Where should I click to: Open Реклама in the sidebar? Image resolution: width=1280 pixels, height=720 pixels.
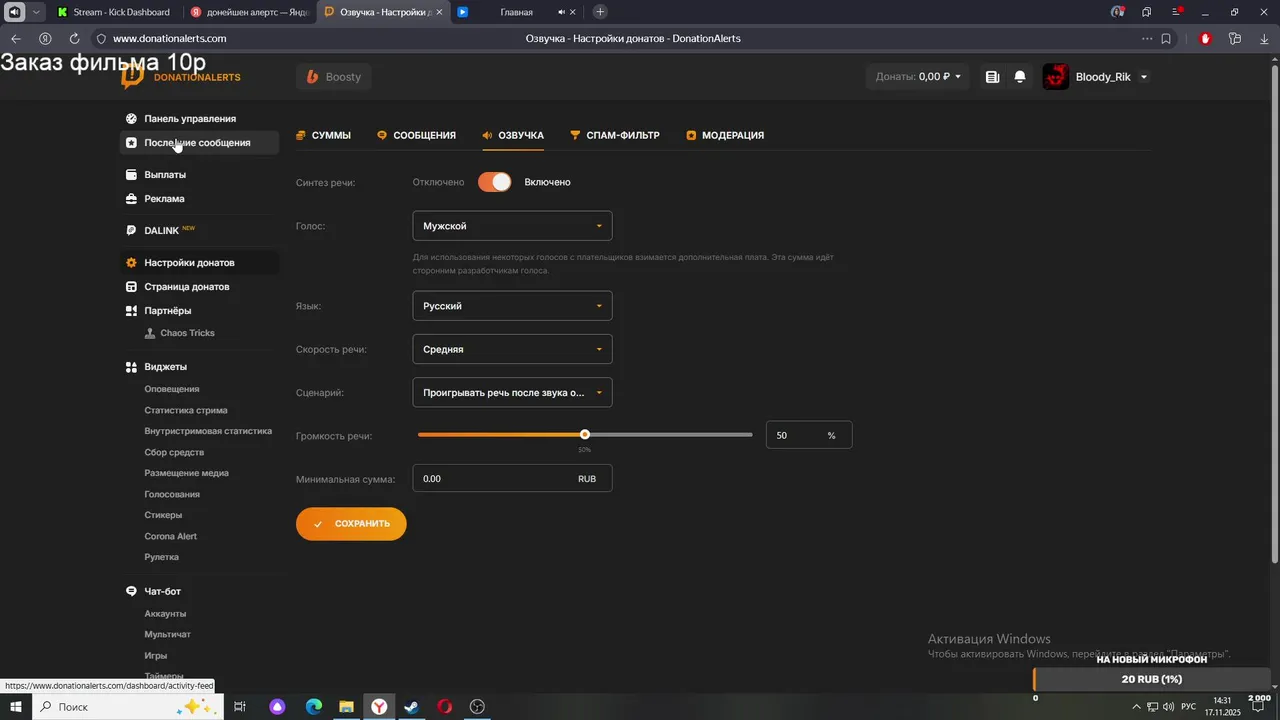pyautogui.click(x=164, y=199)
